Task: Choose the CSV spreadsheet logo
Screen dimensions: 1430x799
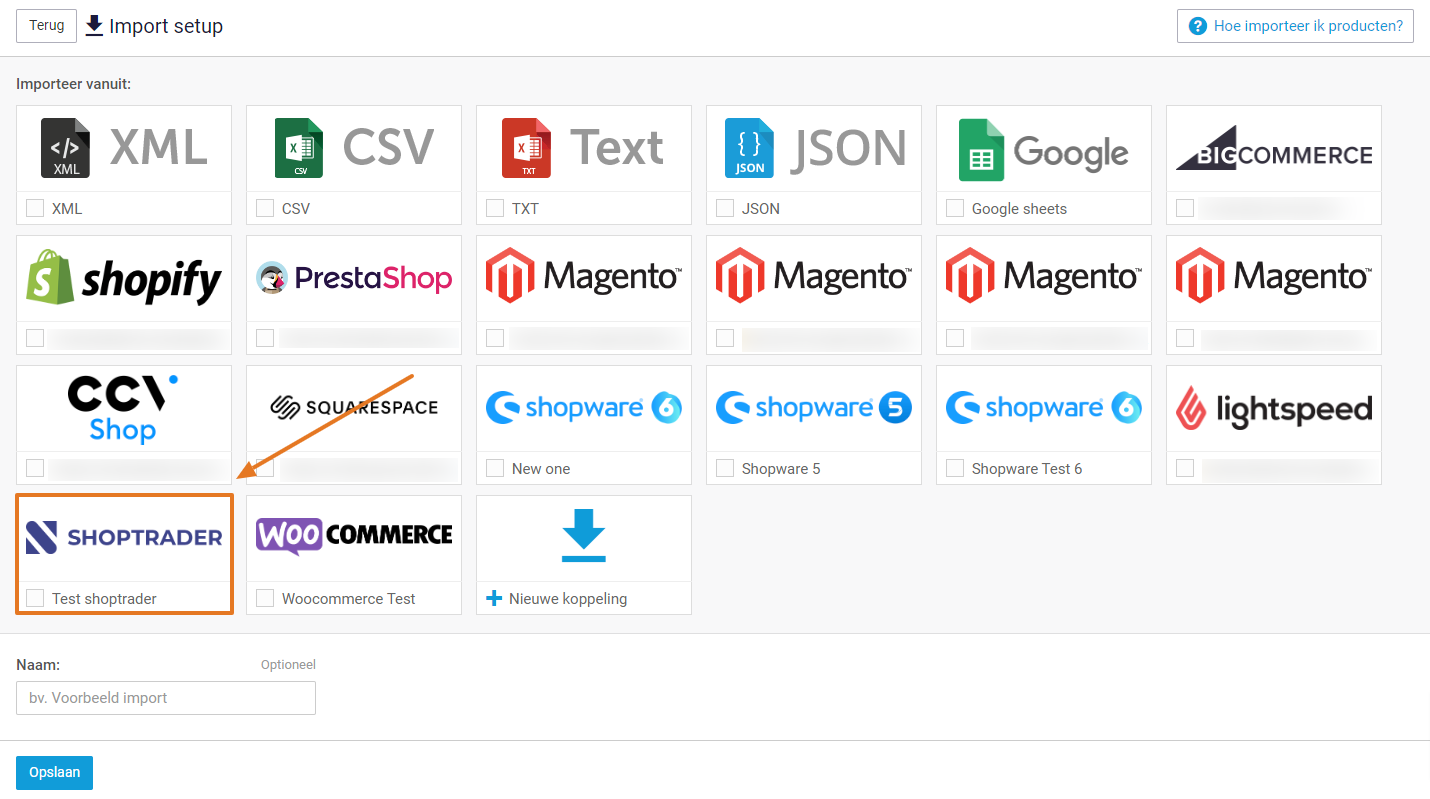Action: (x=354, y=148)
